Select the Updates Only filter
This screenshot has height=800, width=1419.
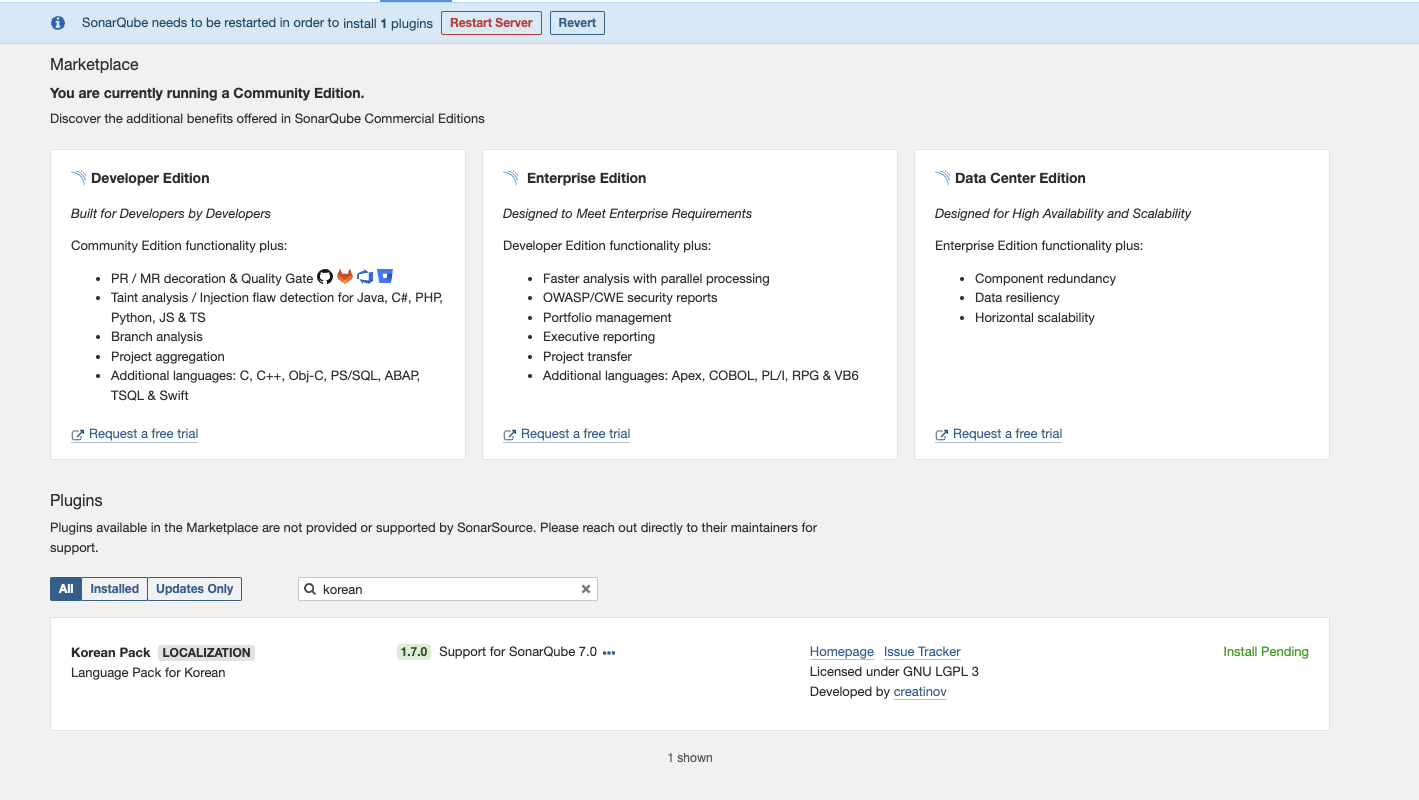[195, 589]
